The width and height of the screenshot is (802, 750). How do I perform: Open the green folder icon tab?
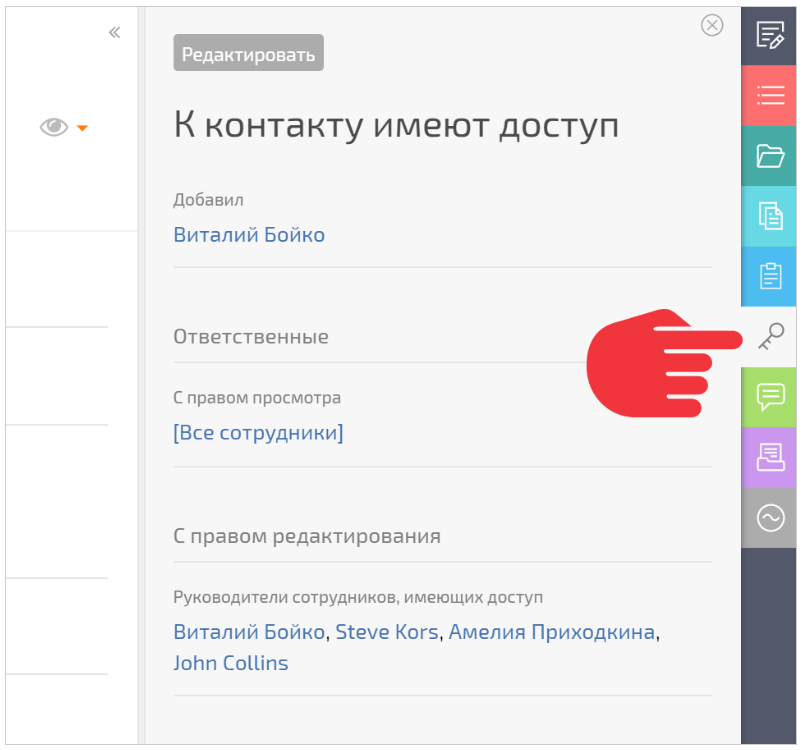point(770,155)
